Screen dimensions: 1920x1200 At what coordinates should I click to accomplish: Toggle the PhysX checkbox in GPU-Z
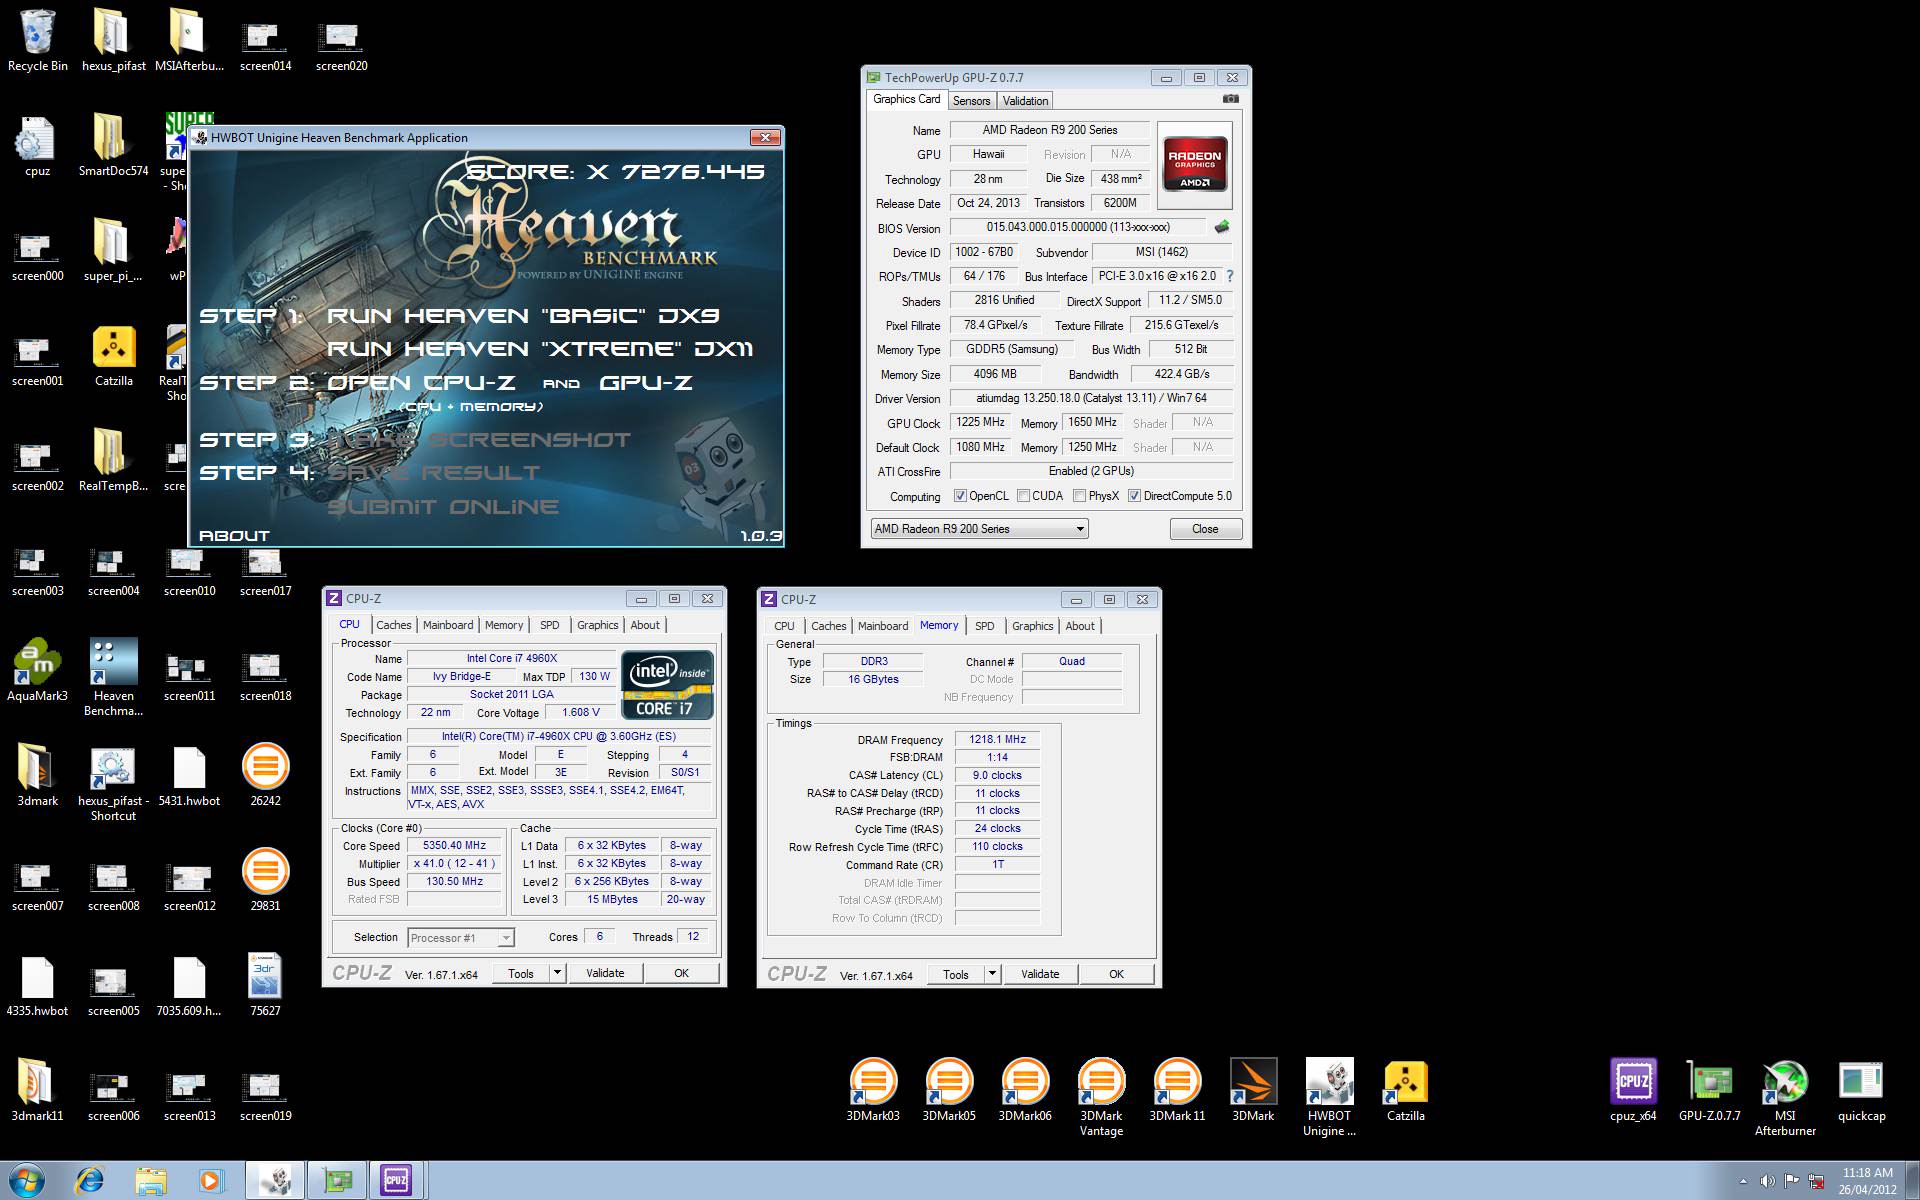tap(1079, 496)
